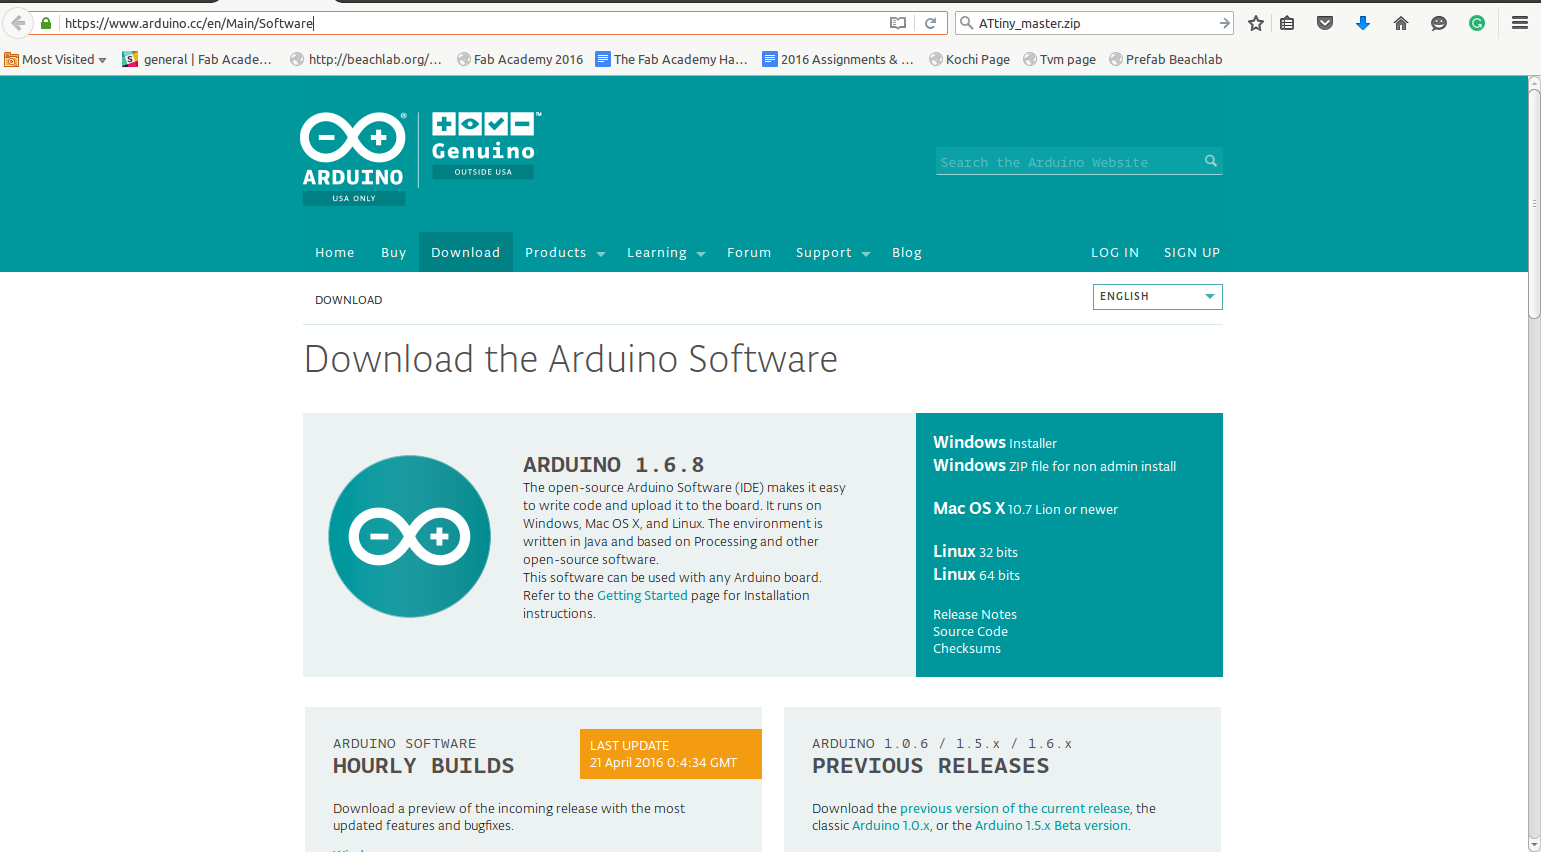Click the website search magnifier icon
The image size is (1541, 852).
1211,160
